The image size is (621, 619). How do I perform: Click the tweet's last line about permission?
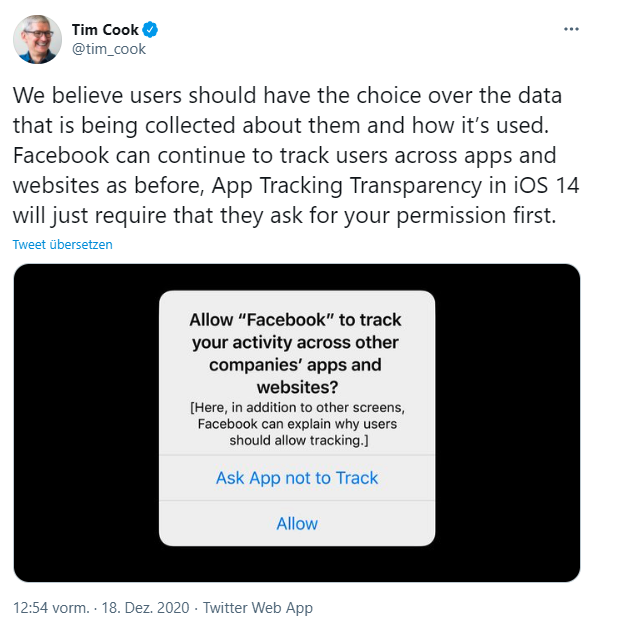click(x=283, y=216)
